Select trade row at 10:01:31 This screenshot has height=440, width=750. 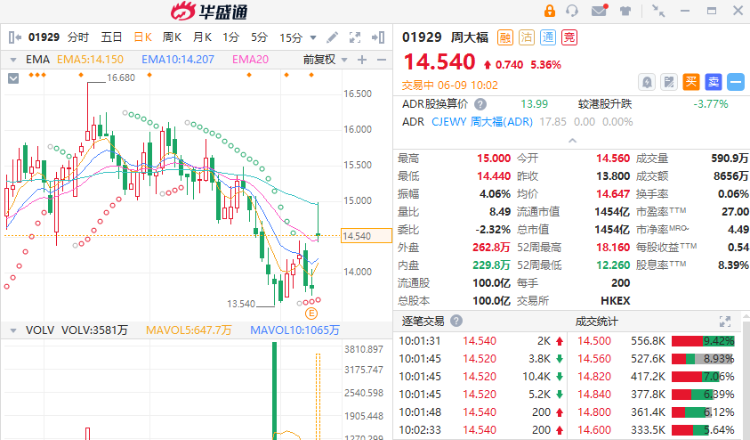(x=482, y=341)
